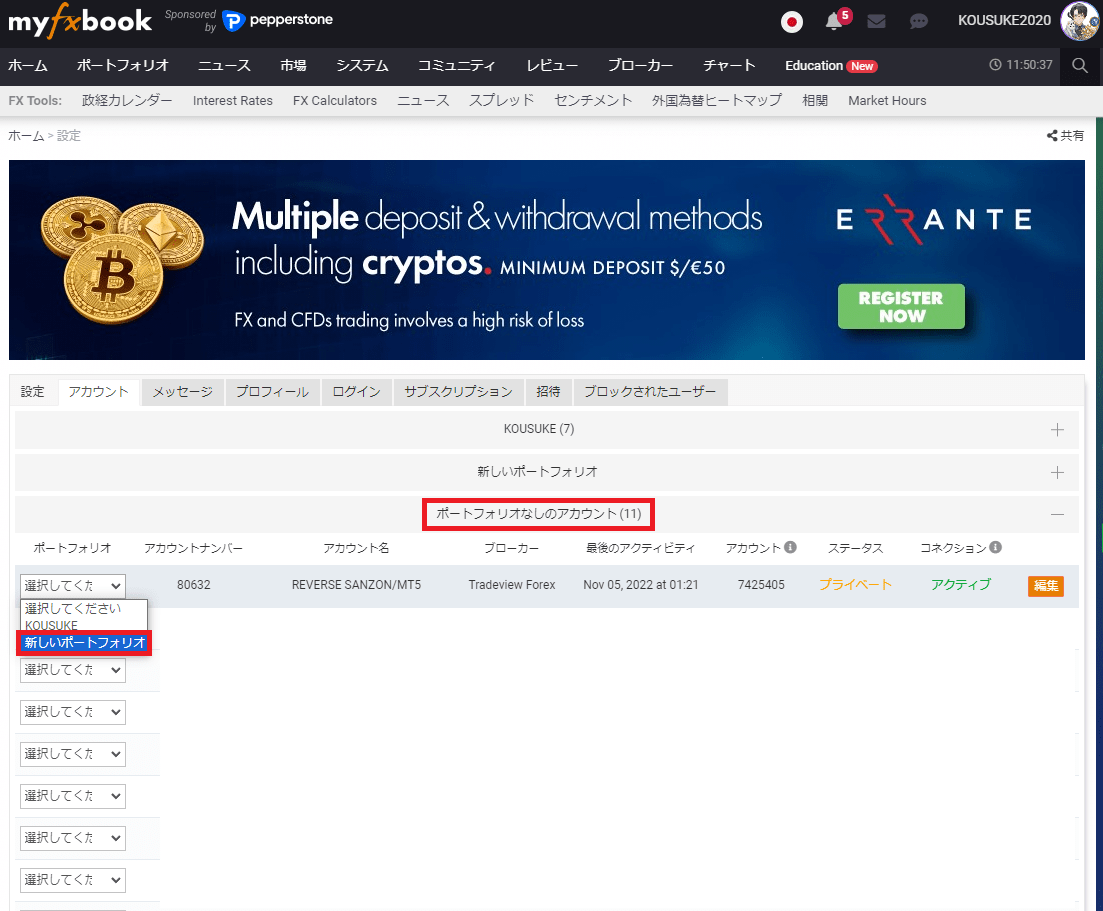This screenshot has height=911, width=1103.
Task: Switch to the プロフィール tab
Action: point(272,392)
